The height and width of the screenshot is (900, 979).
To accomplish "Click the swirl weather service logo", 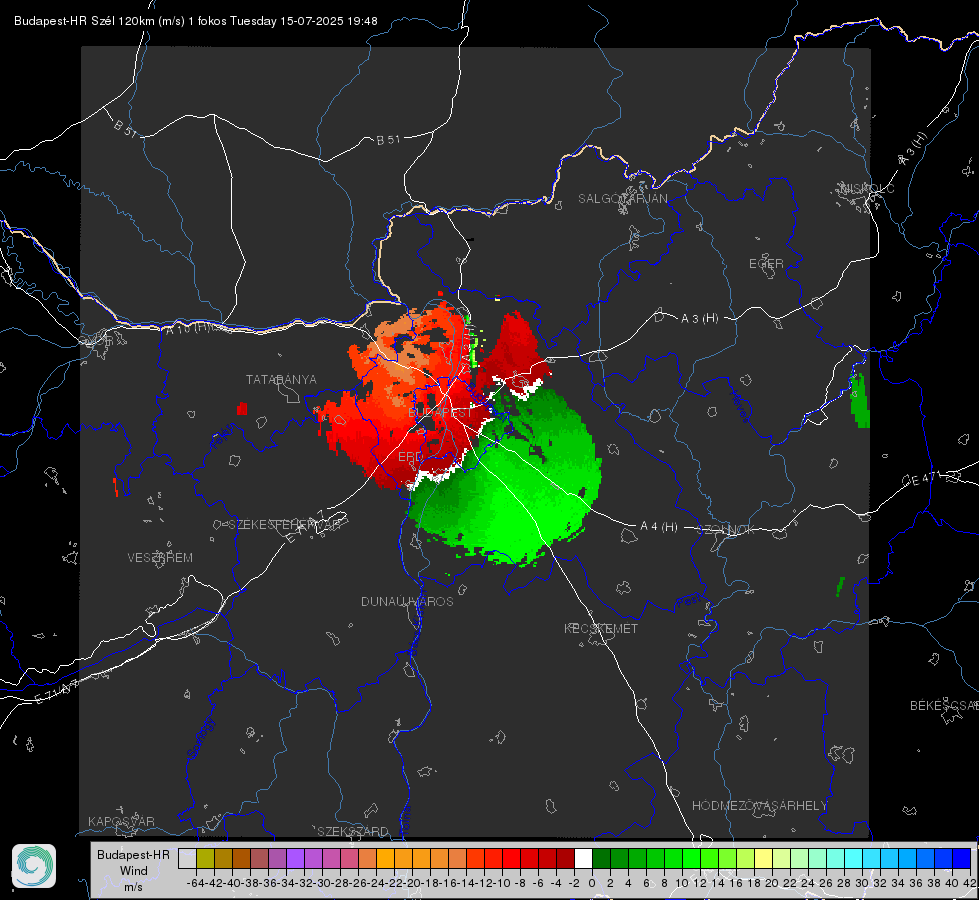I will pos(34,866).
